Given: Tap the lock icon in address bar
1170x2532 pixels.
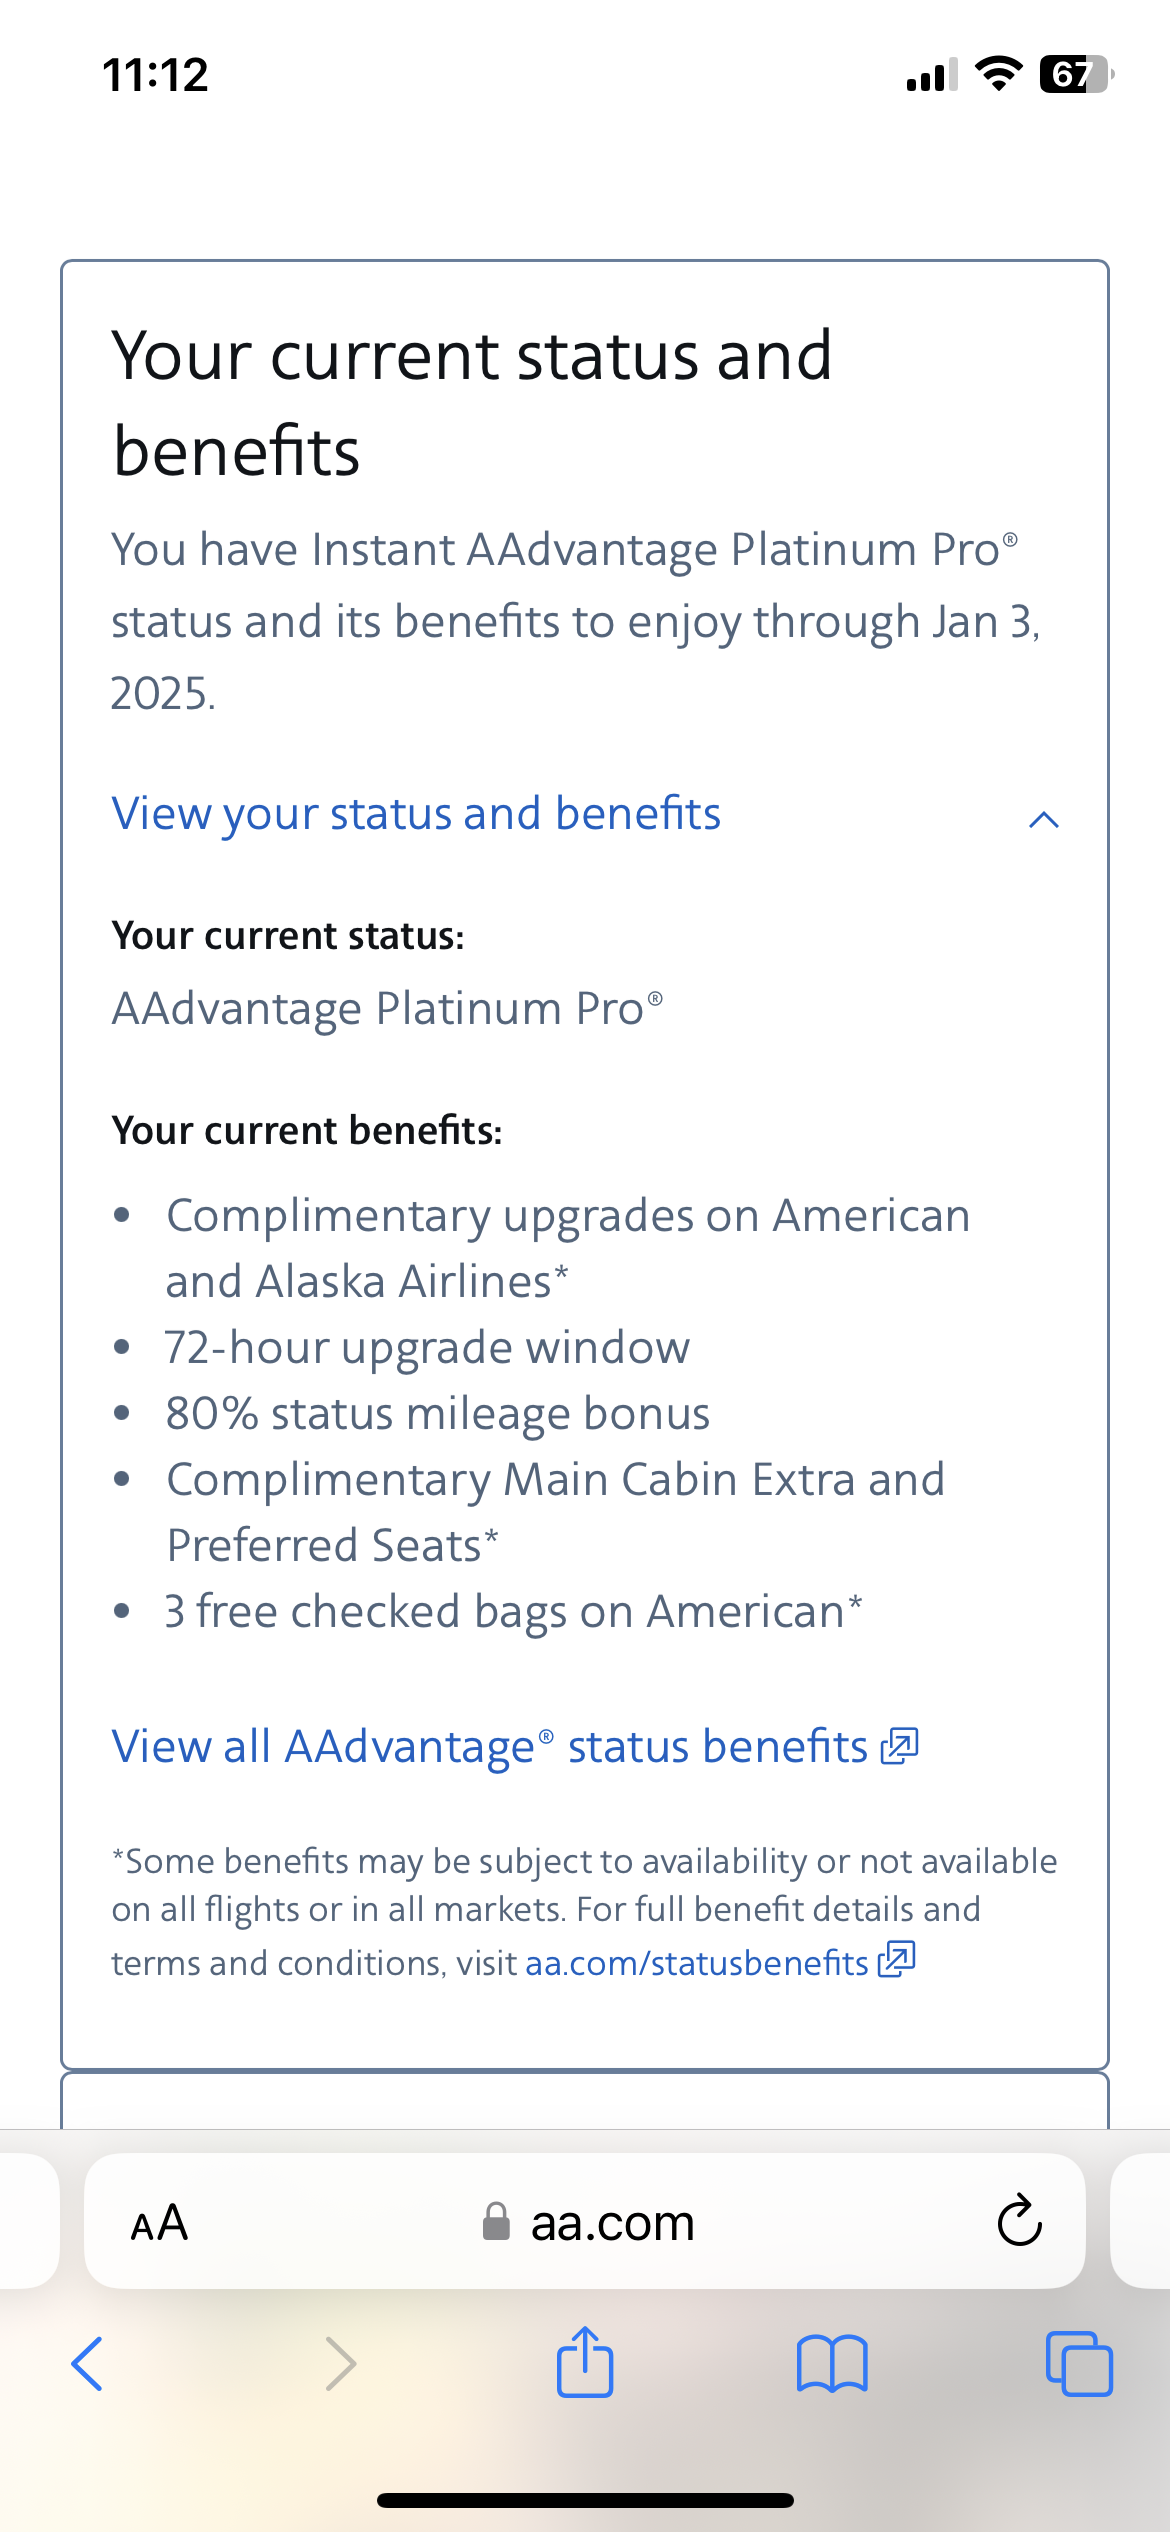Looking at the screenshot, I should coord(496,2222).
